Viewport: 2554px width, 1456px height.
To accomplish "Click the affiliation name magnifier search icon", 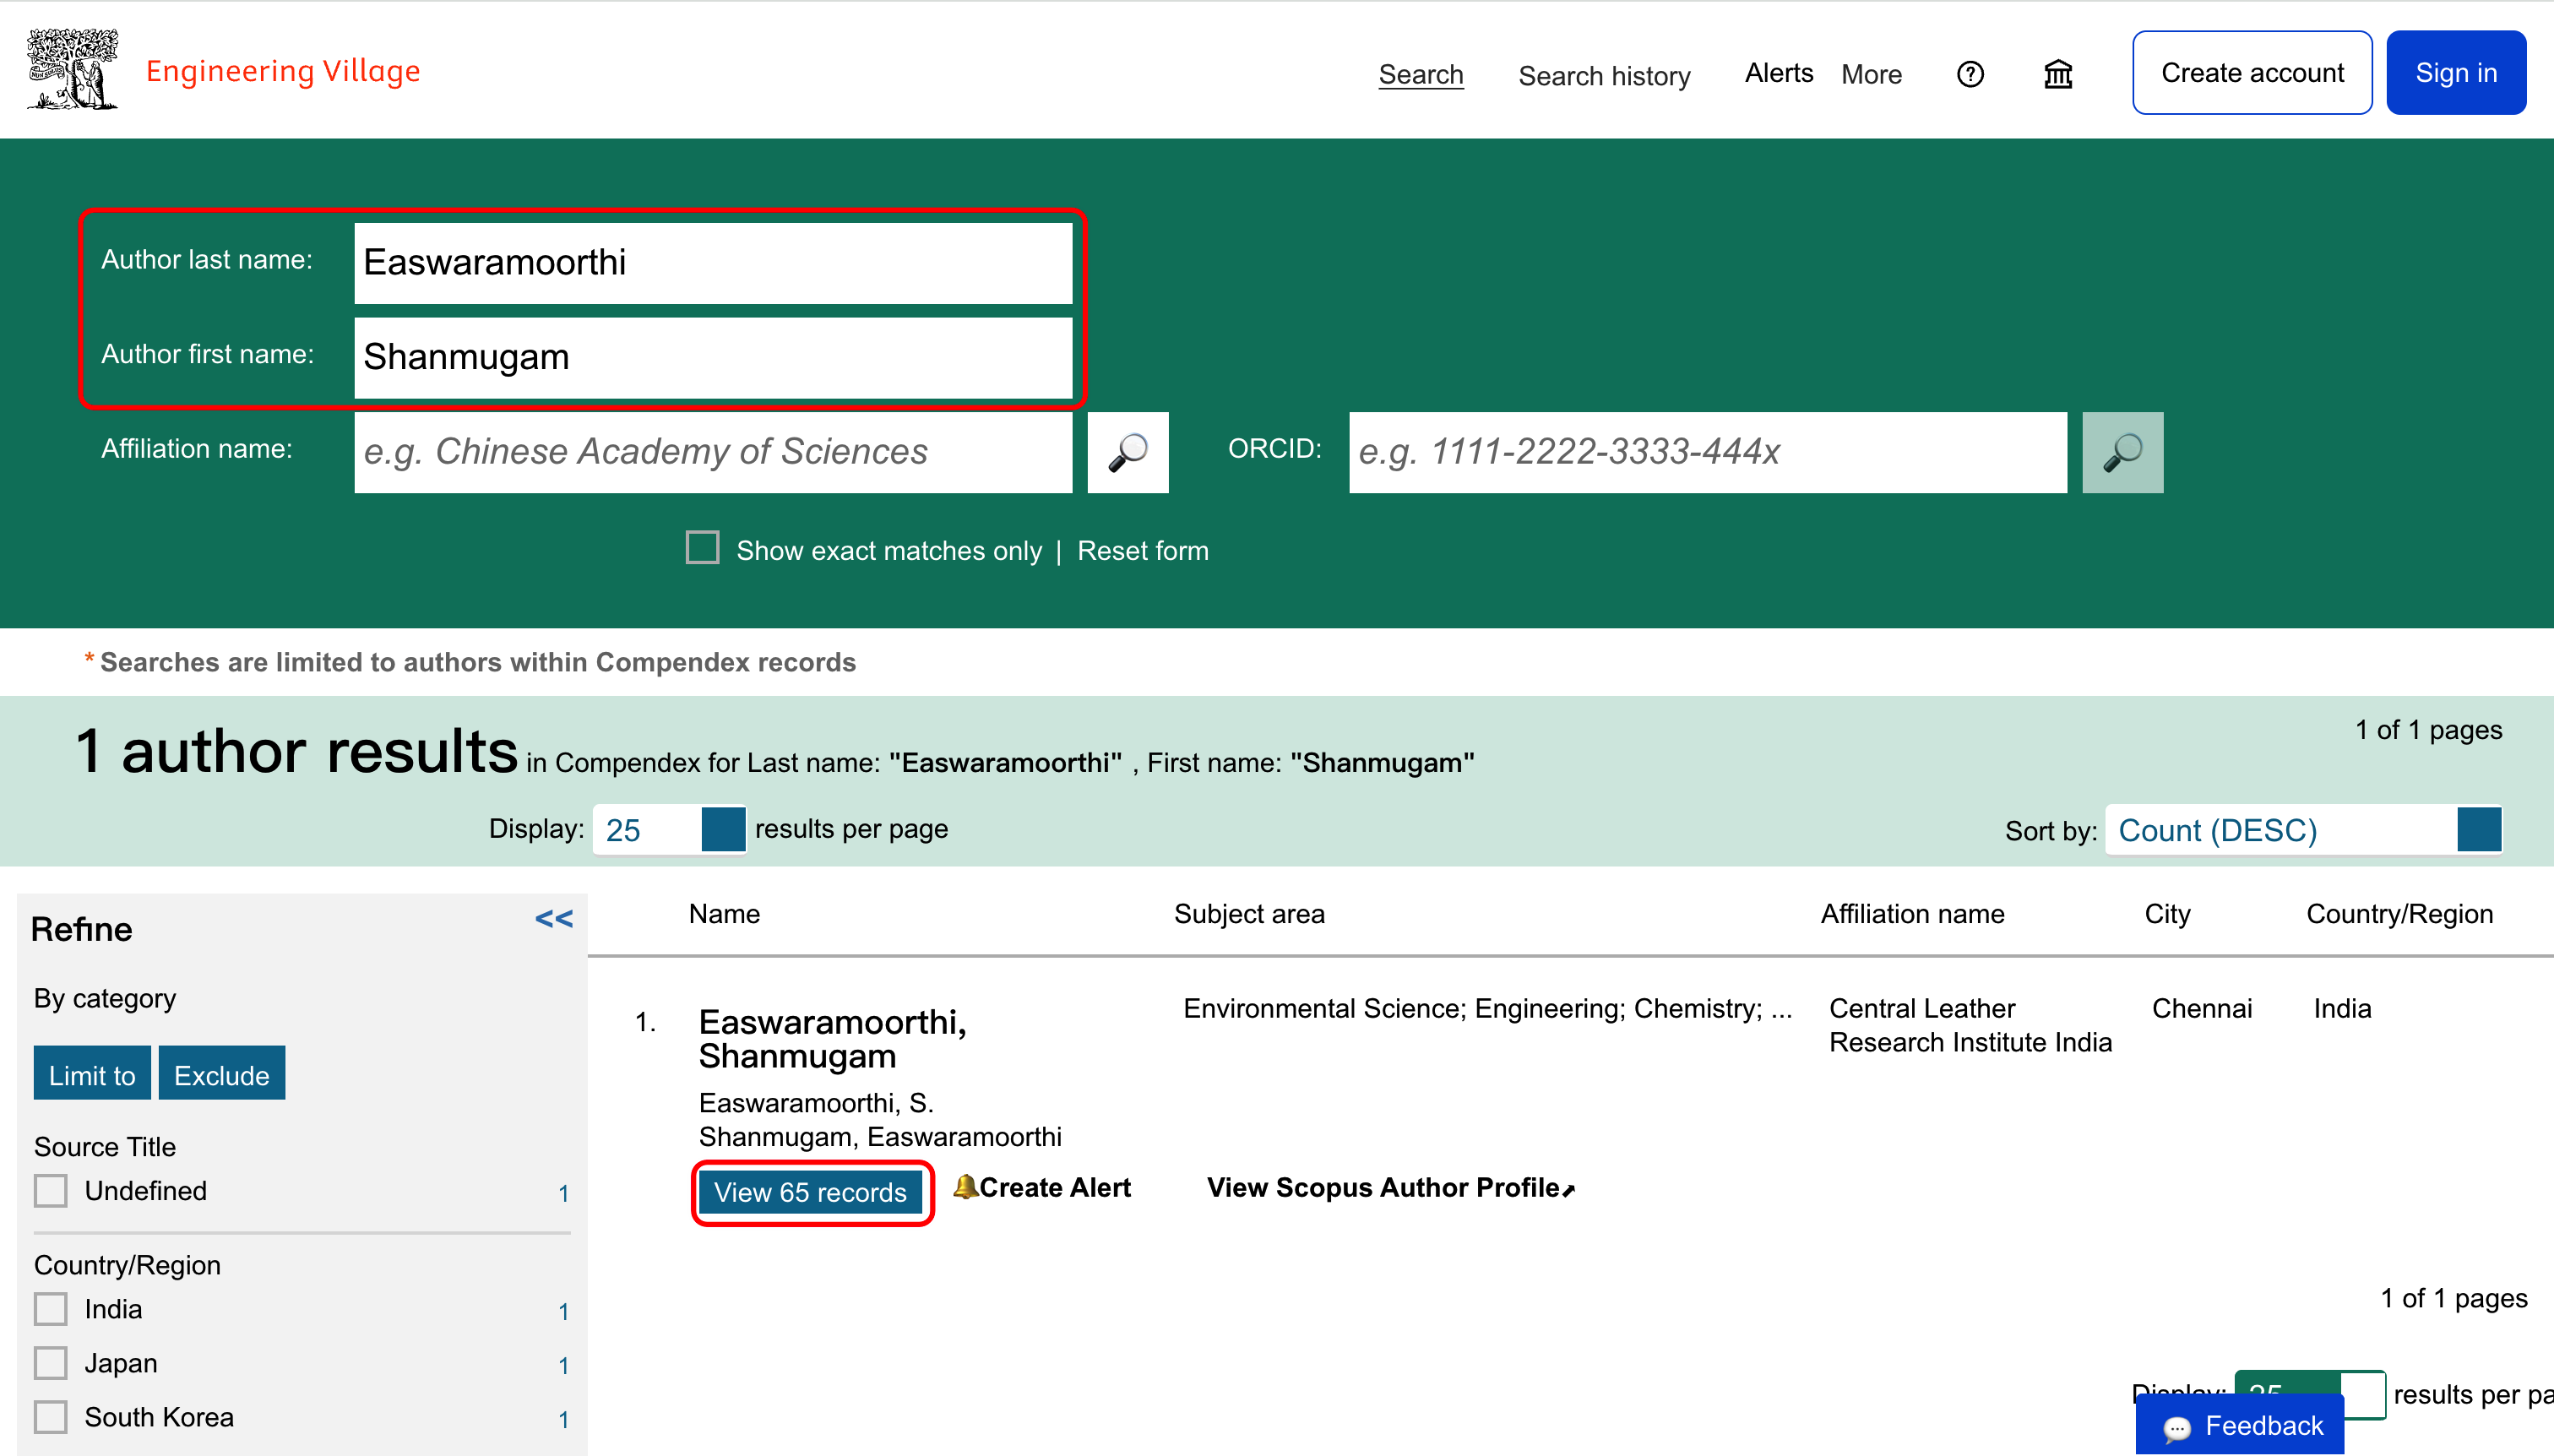I will [x=1127, y=452].
